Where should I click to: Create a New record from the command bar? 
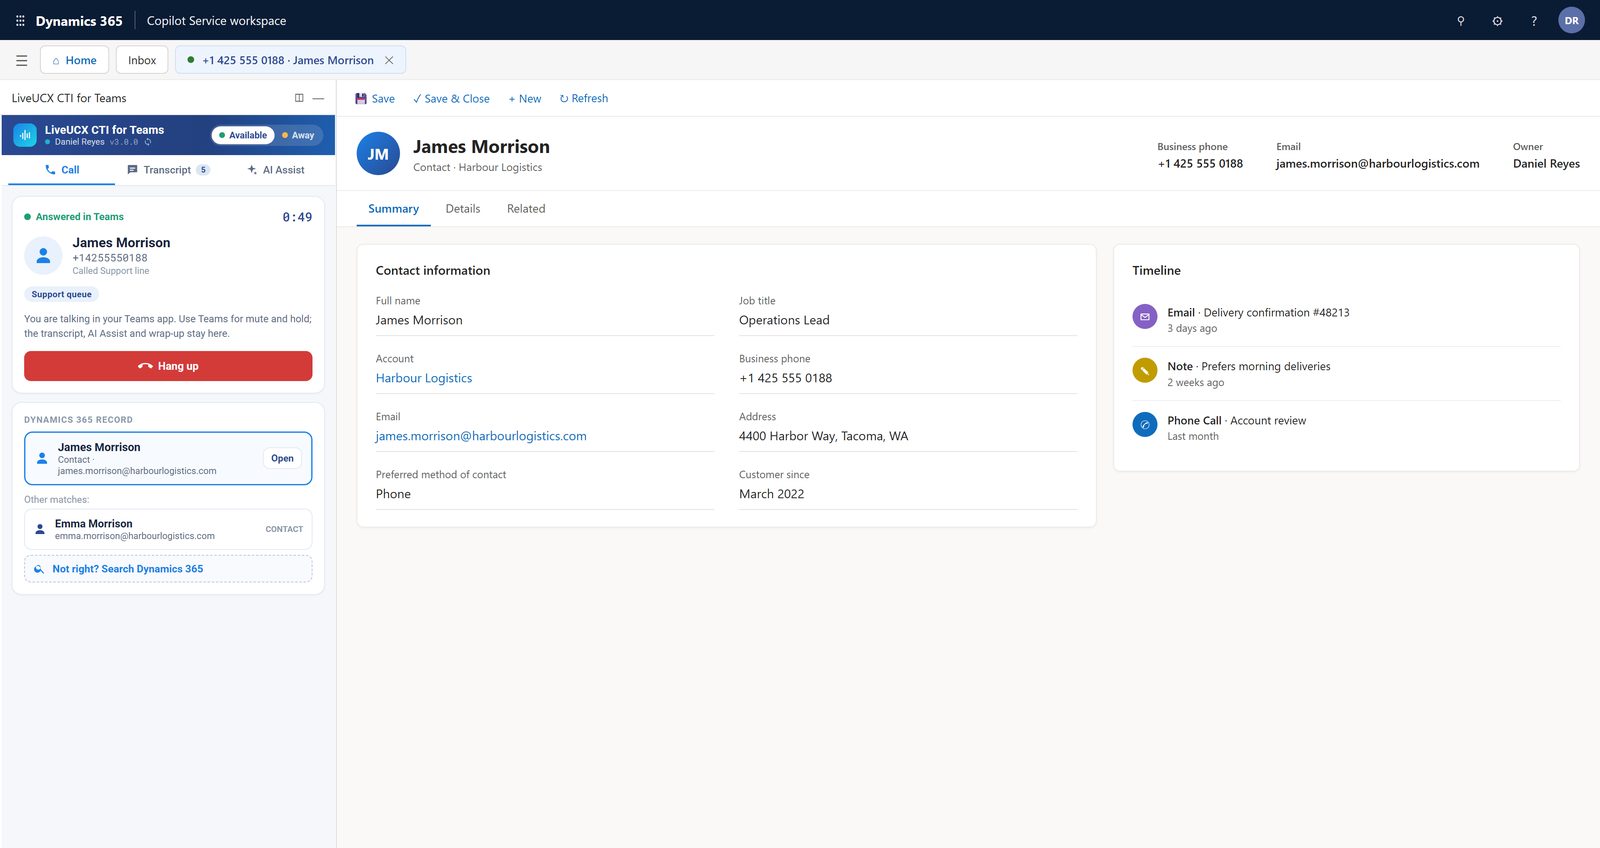tap(525, 98)
